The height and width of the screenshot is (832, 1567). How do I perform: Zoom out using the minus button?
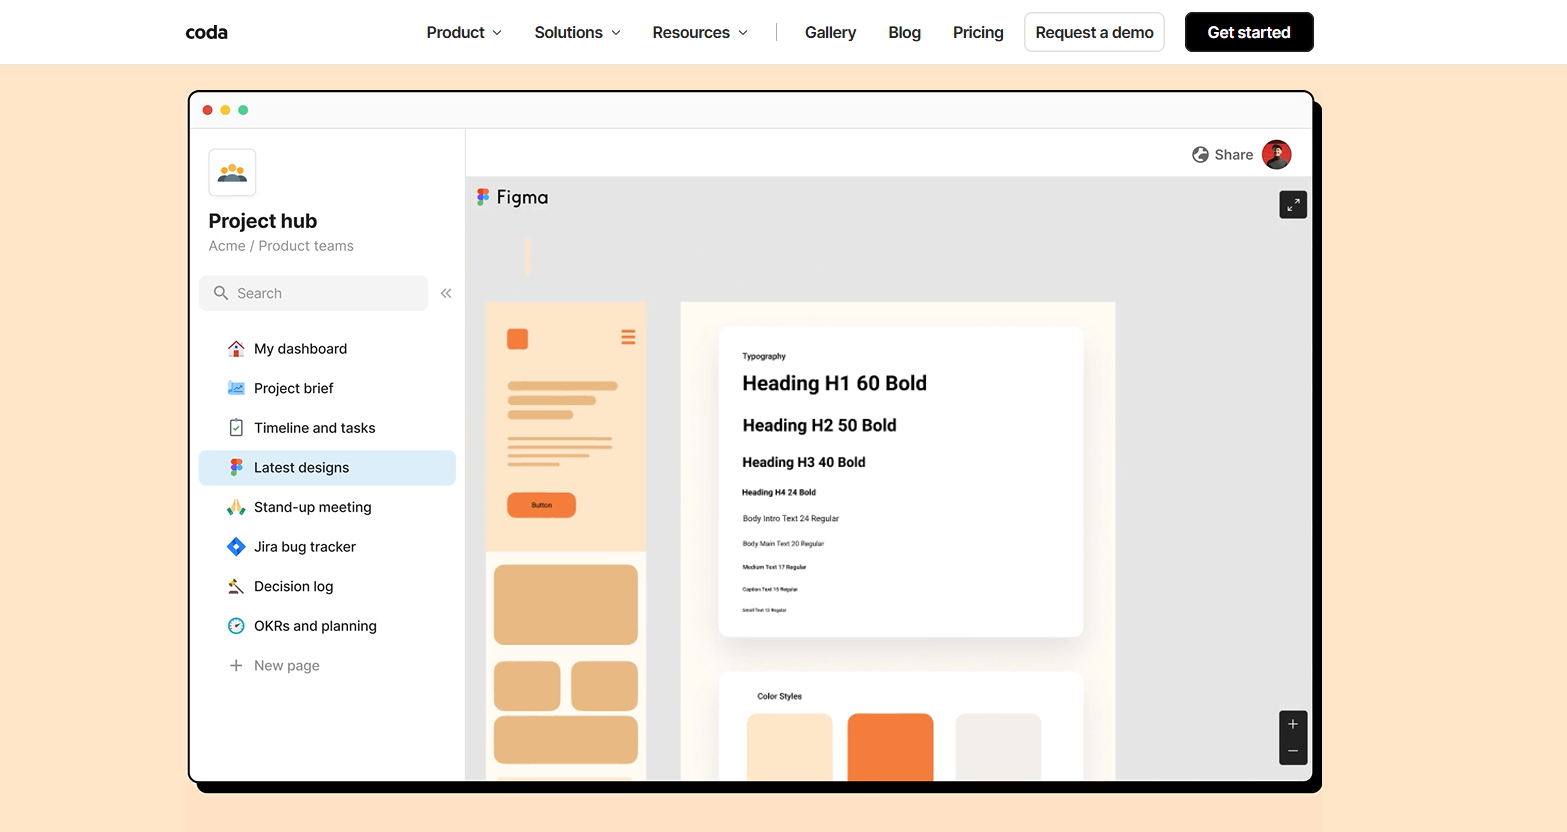pos(1293,751)
